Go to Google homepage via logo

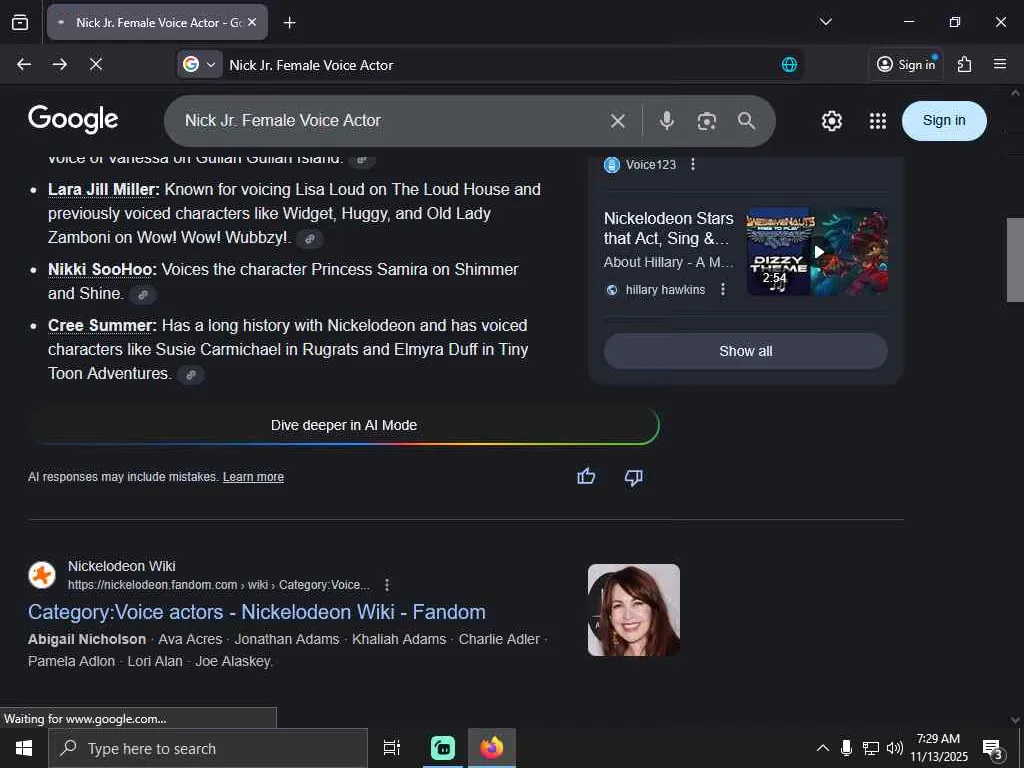click(73, 120)
